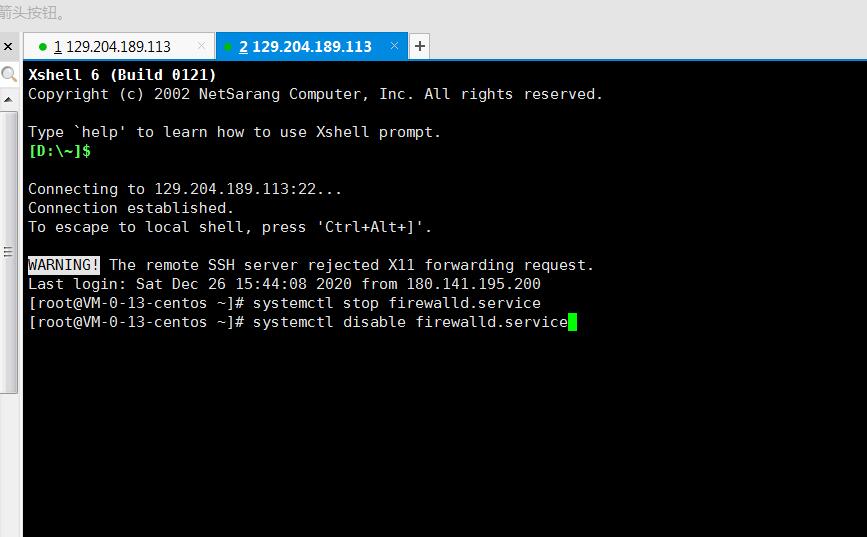Screen dimensions: 867x537
Task: Click empty scrollbar track below the thumb
Action: point(9,460)
